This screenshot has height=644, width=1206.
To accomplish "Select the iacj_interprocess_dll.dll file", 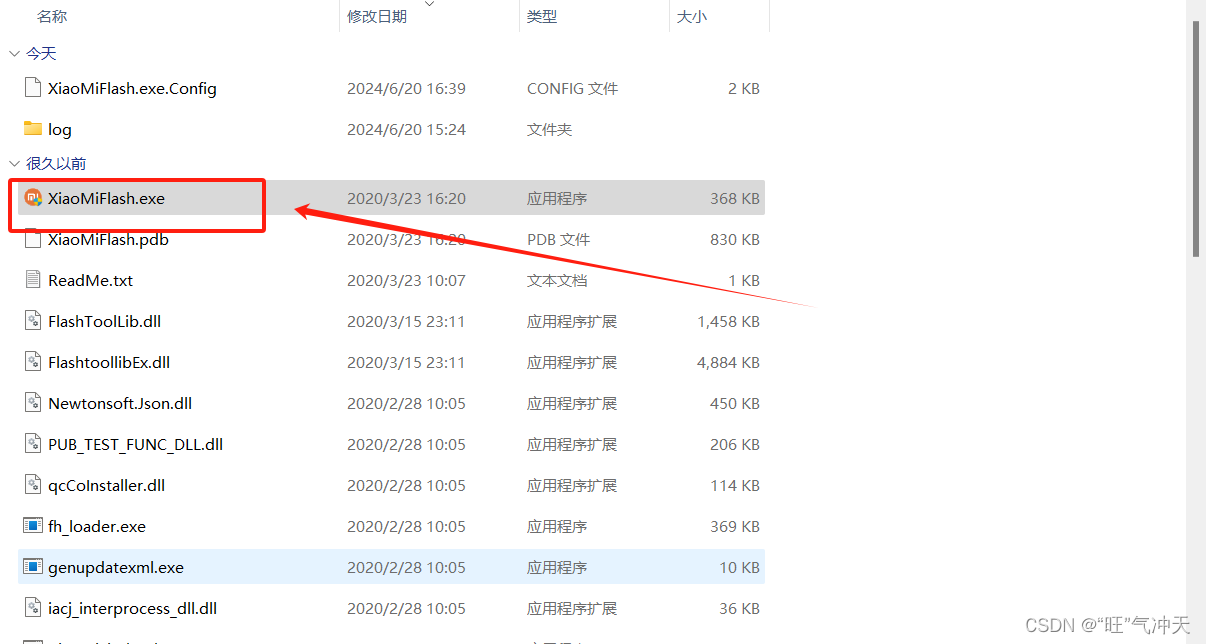I will point(132,608).
